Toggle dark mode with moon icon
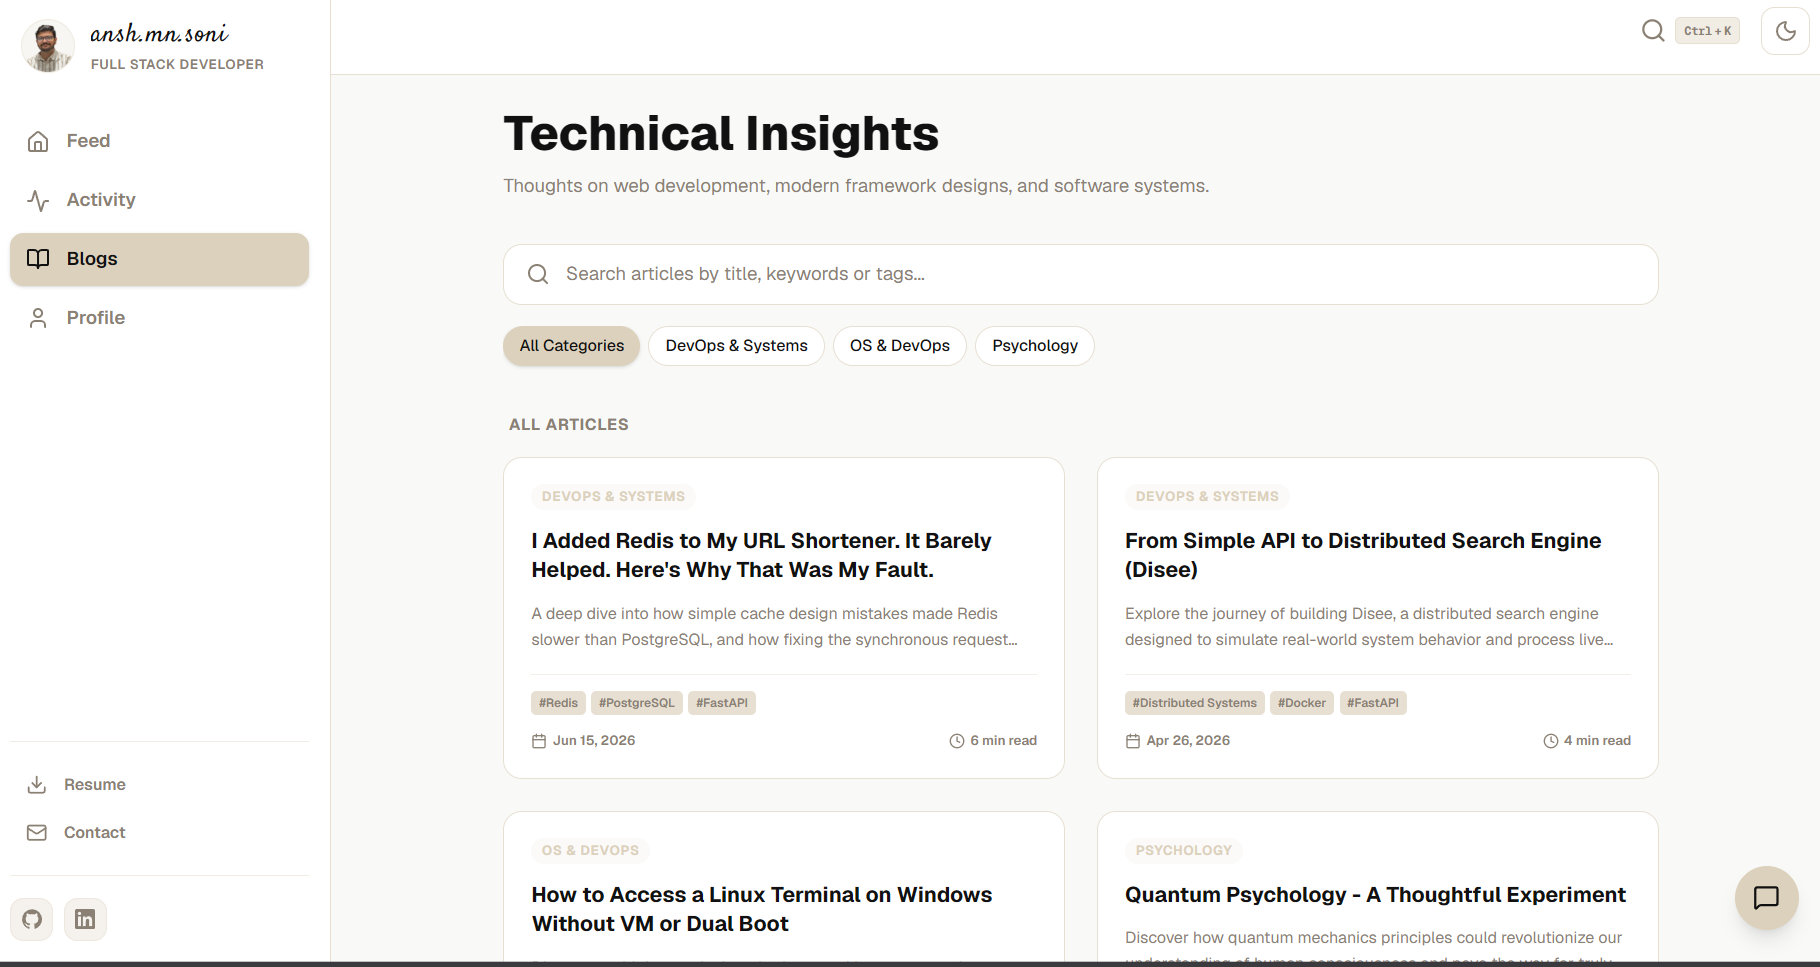This screenshot has height=967, width=1820. coord(1785,31)
